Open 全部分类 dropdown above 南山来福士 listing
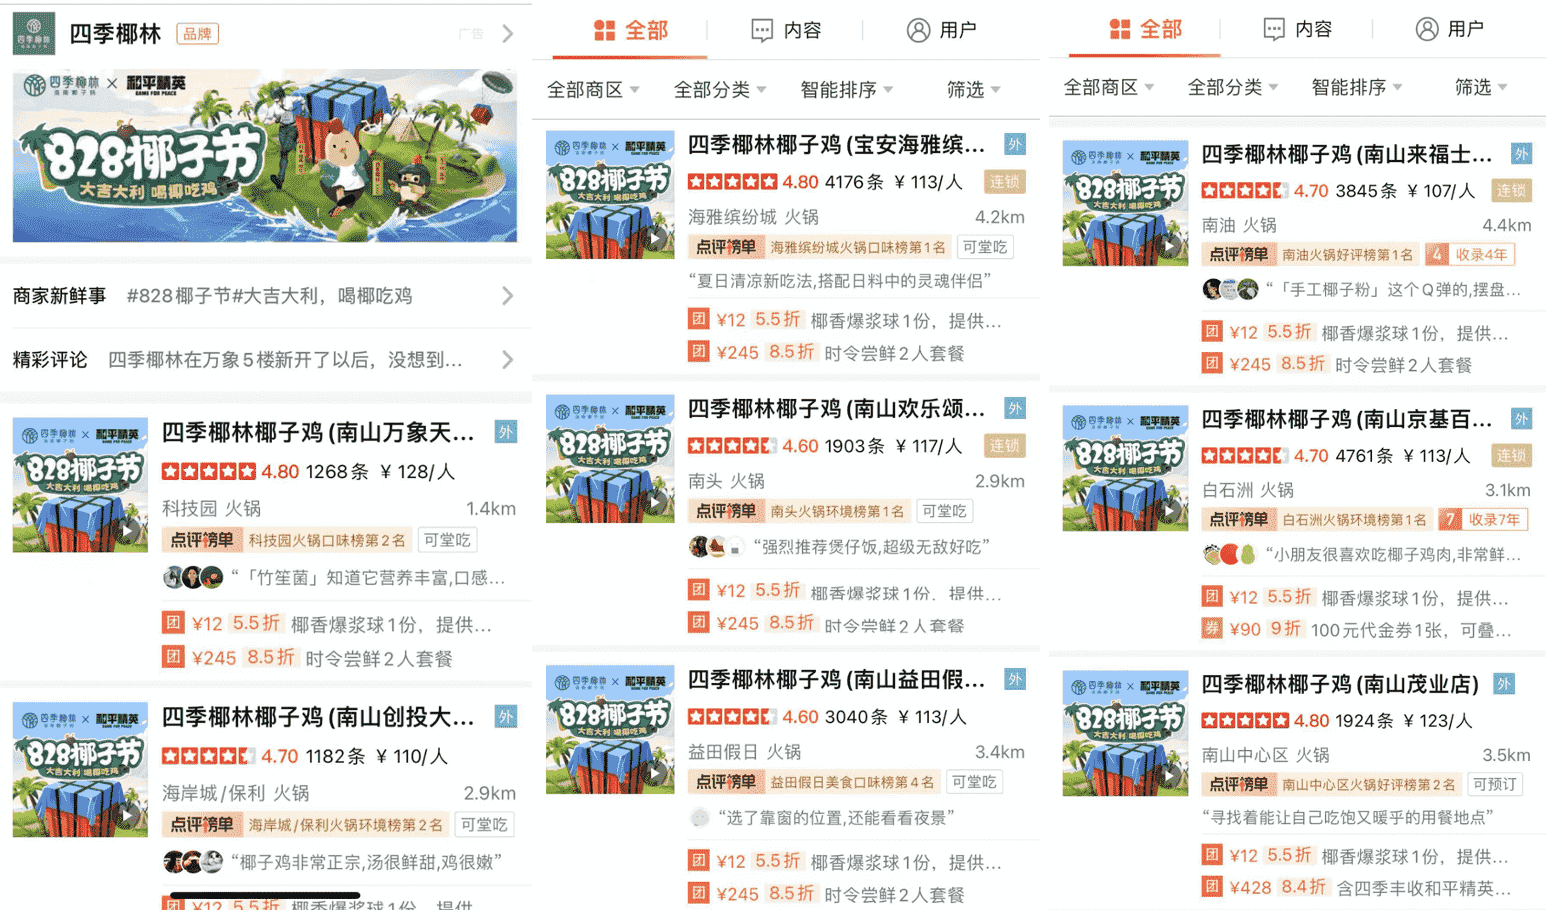1562x920 pixels. [1233, 88]
